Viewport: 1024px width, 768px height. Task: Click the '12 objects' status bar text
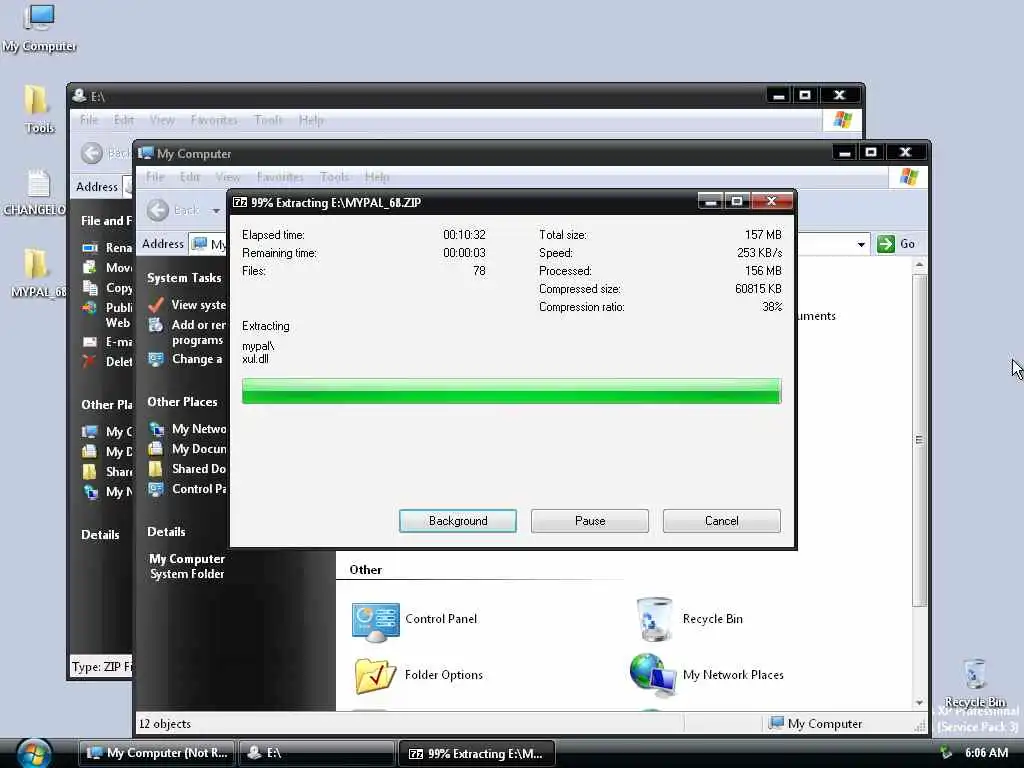tap(165, 724)
